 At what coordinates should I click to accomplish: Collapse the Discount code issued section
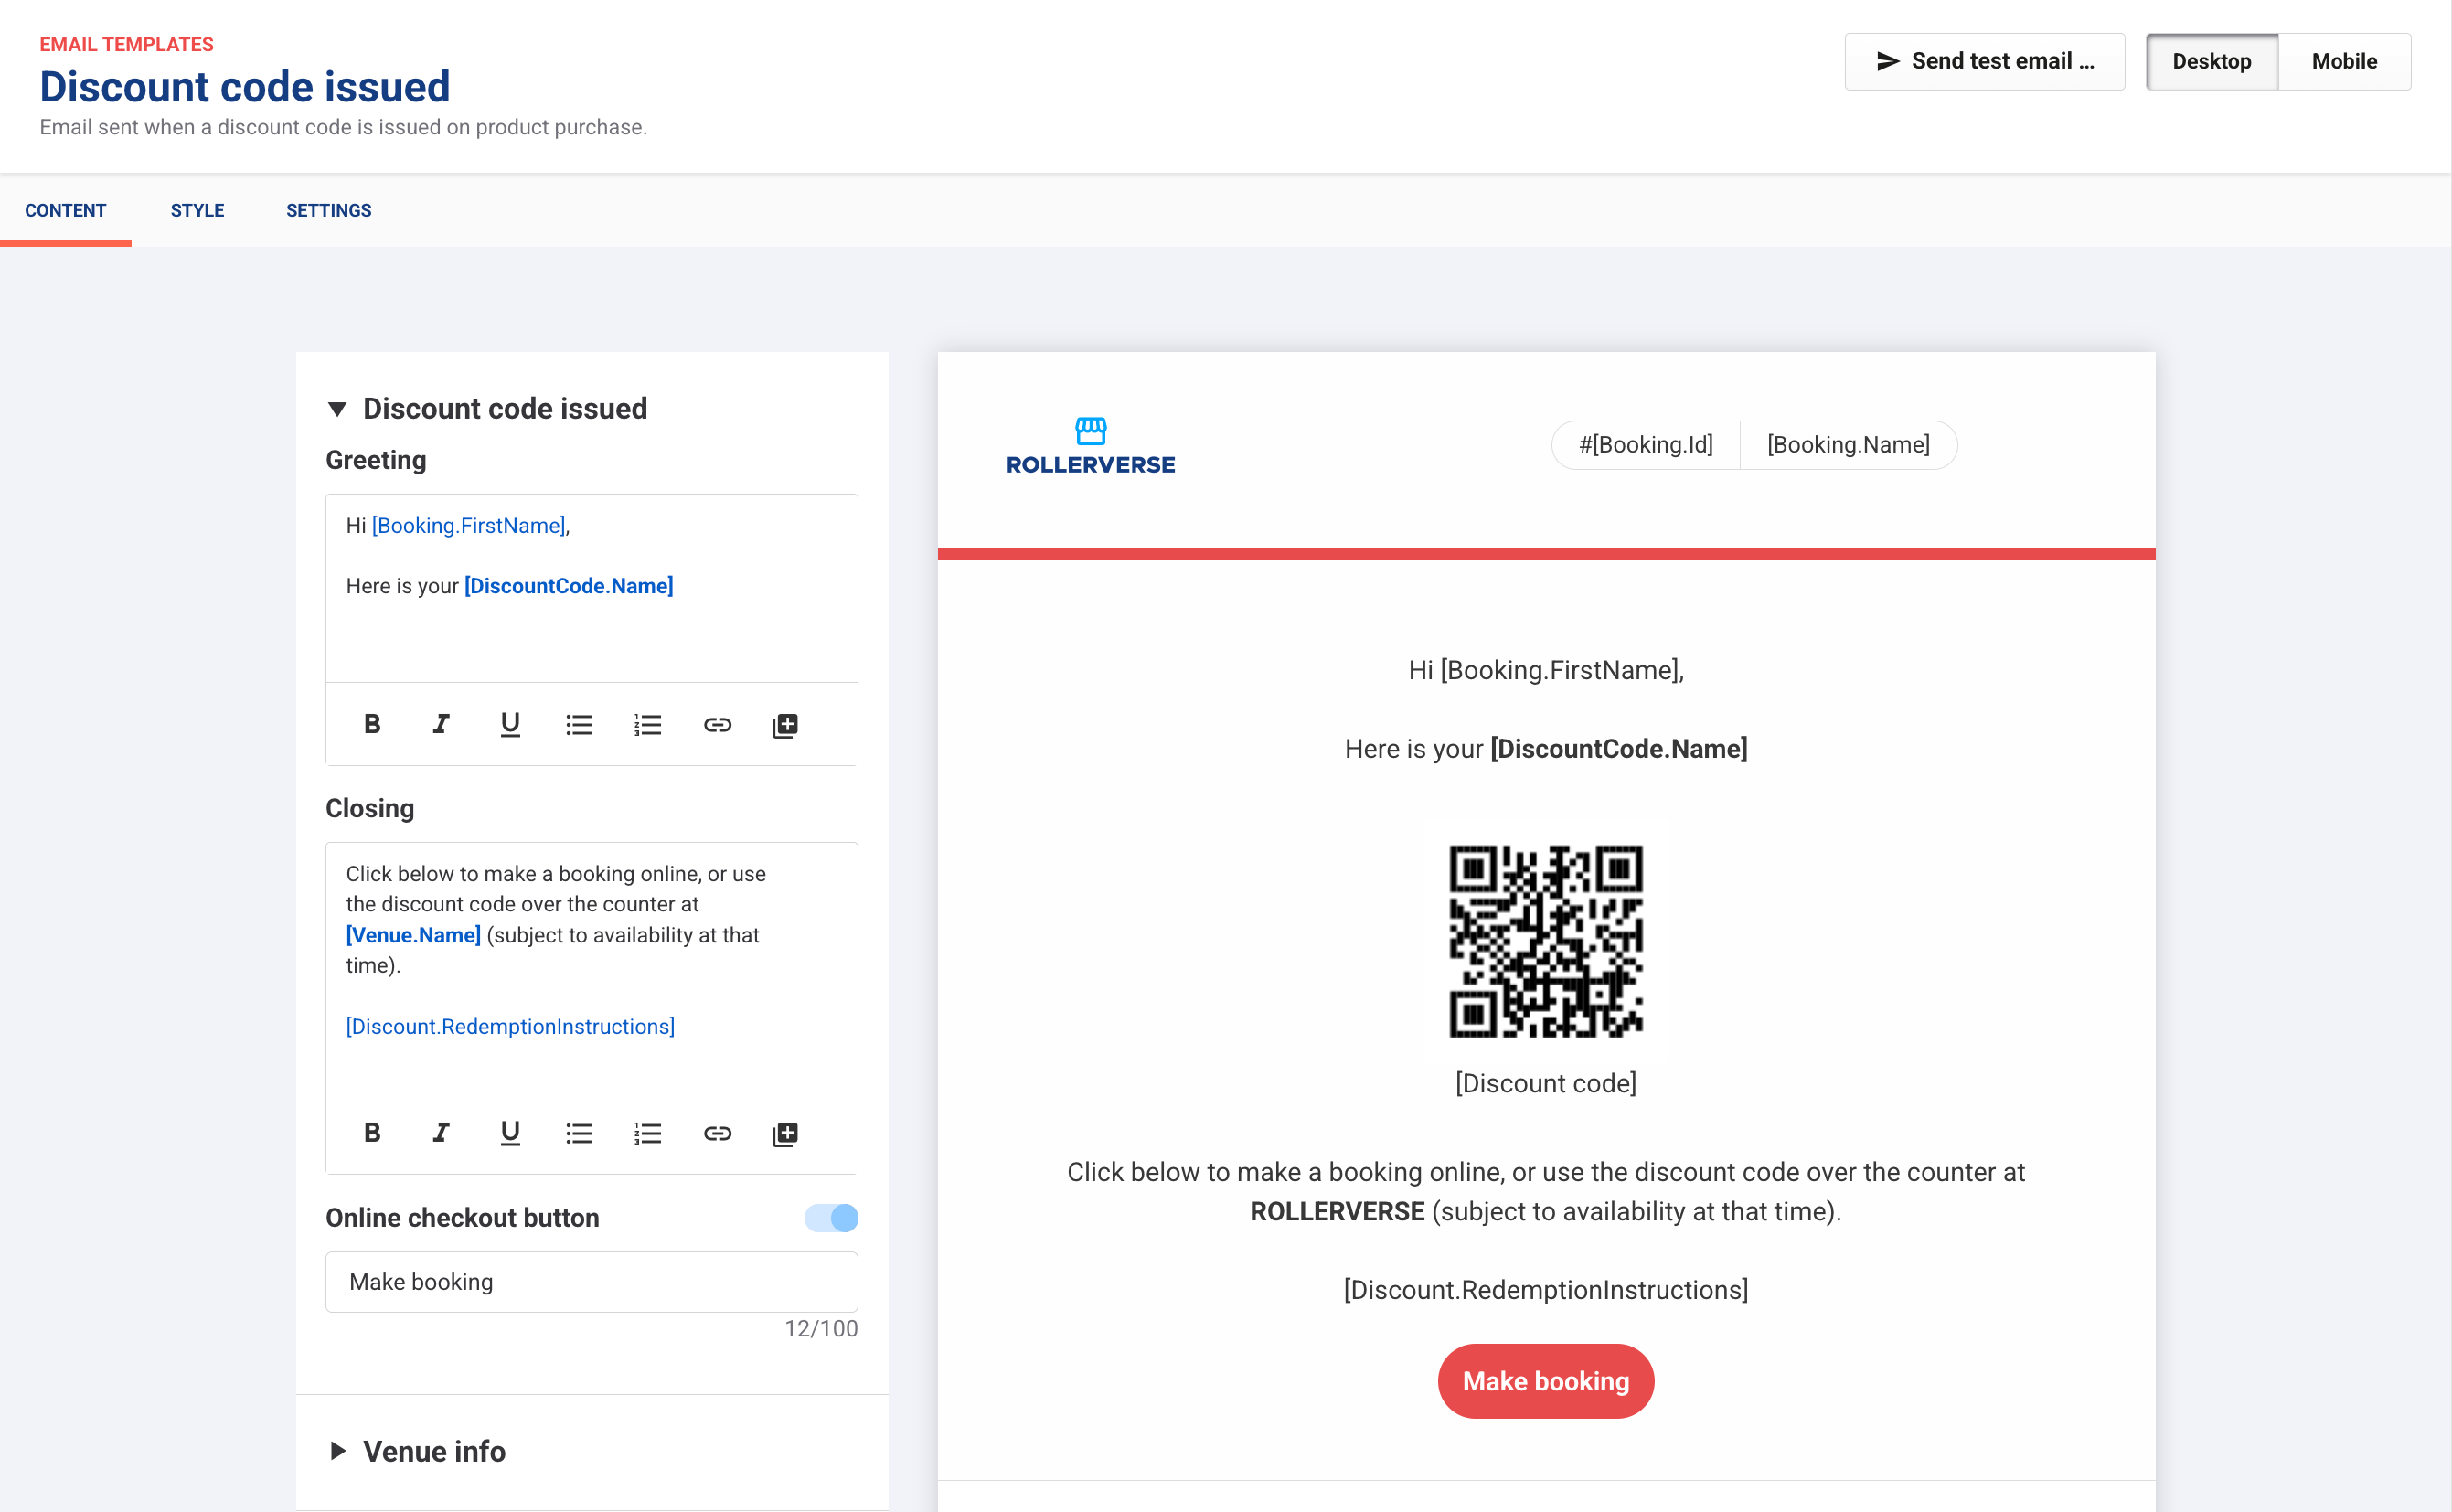pyautogui.click(x=338, y=409)
